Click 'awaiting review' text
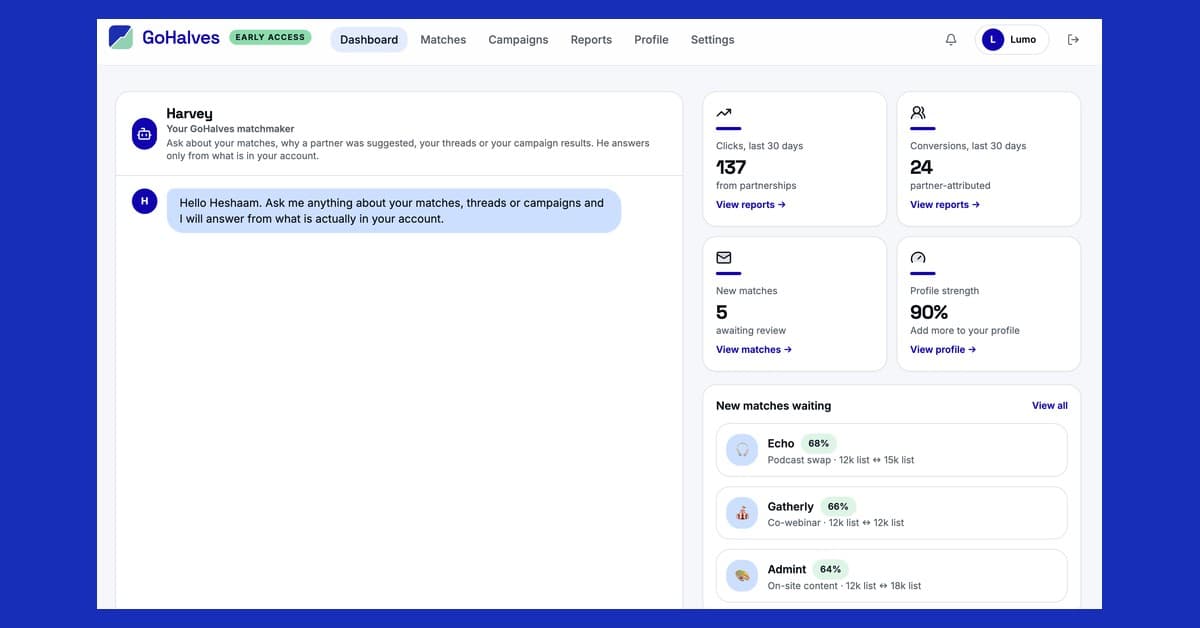Image resolution: width=1200 pixels, height=628 pixels. coord(751,331)
